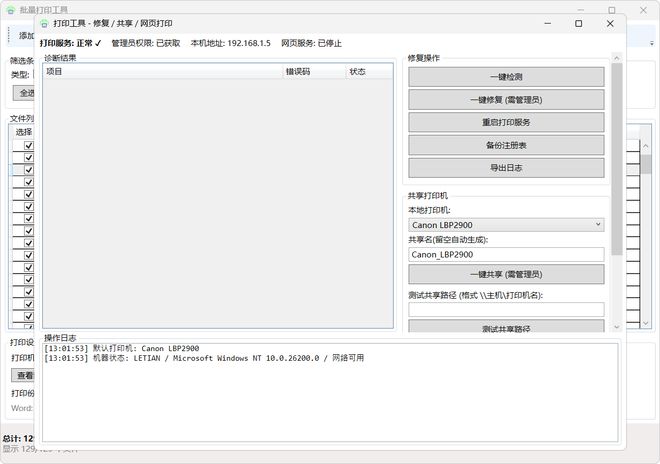Click 一键共享 (需管理员) button
The image size is (660, 464).
coord(506,275)
